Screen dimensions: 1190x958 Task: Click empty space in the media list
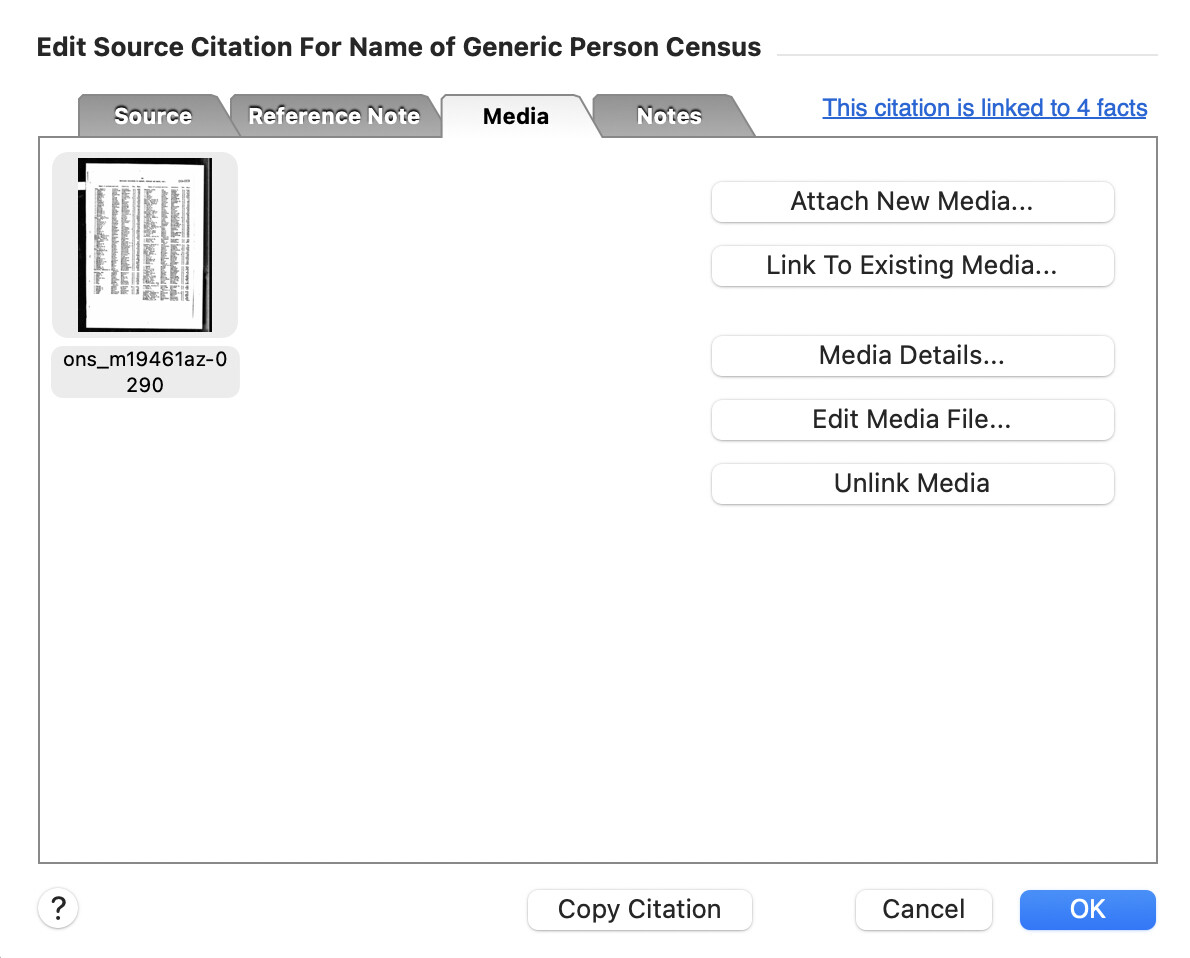pos(455,607)
